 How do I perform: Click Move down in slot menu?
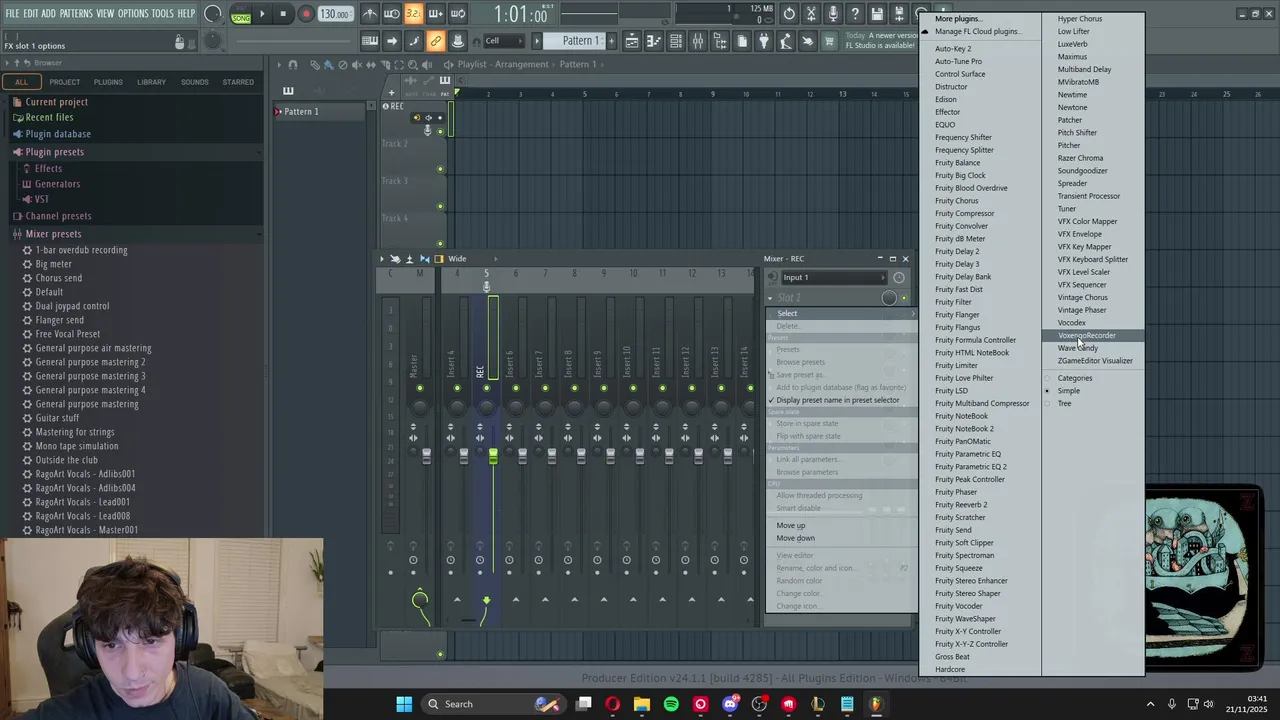[842, 538]
